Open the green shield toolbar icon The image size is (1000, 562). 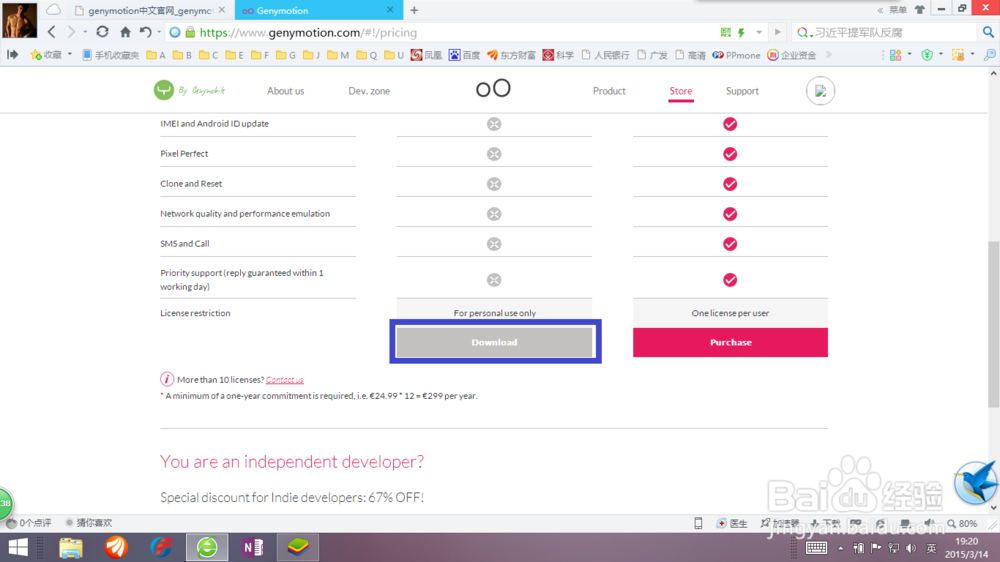[928, 55]
